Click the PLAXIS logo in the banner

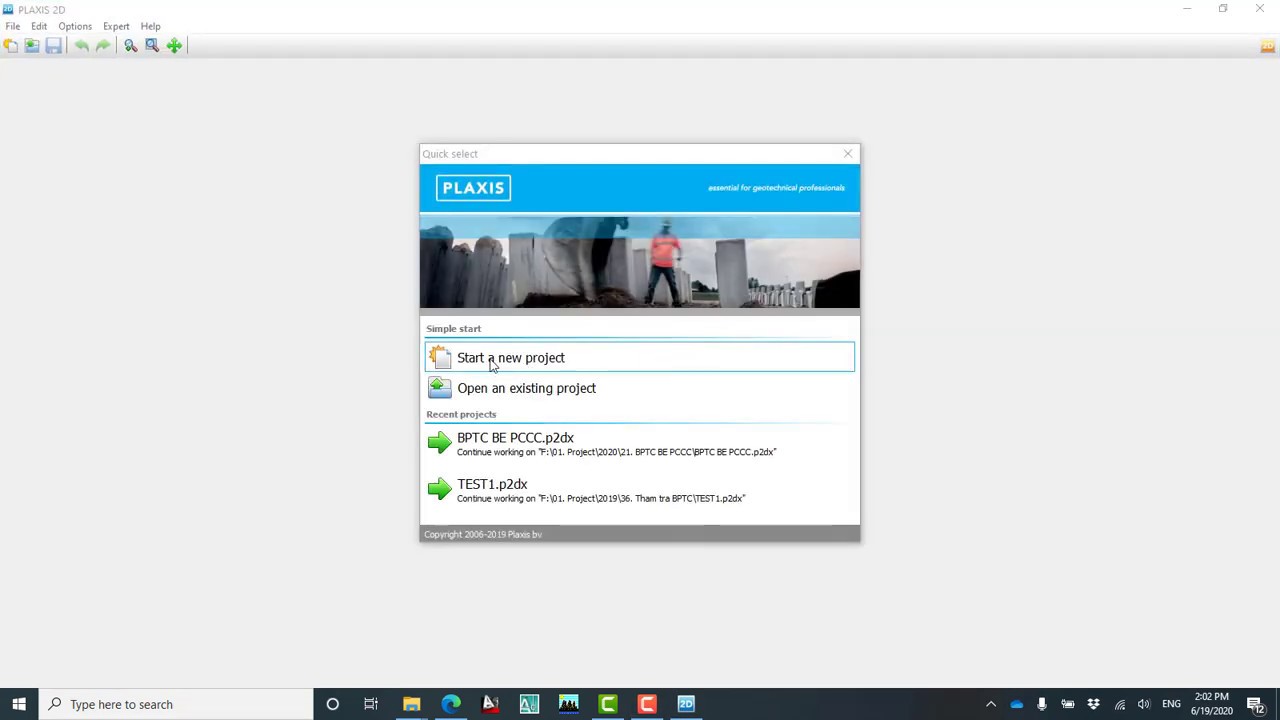tap(473, 188)
